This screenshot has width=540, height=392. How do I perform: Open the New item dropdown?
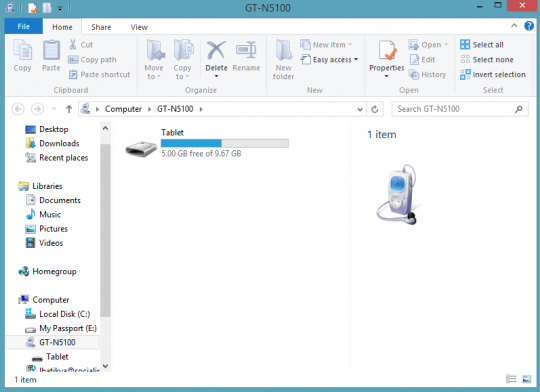[326, 44]
